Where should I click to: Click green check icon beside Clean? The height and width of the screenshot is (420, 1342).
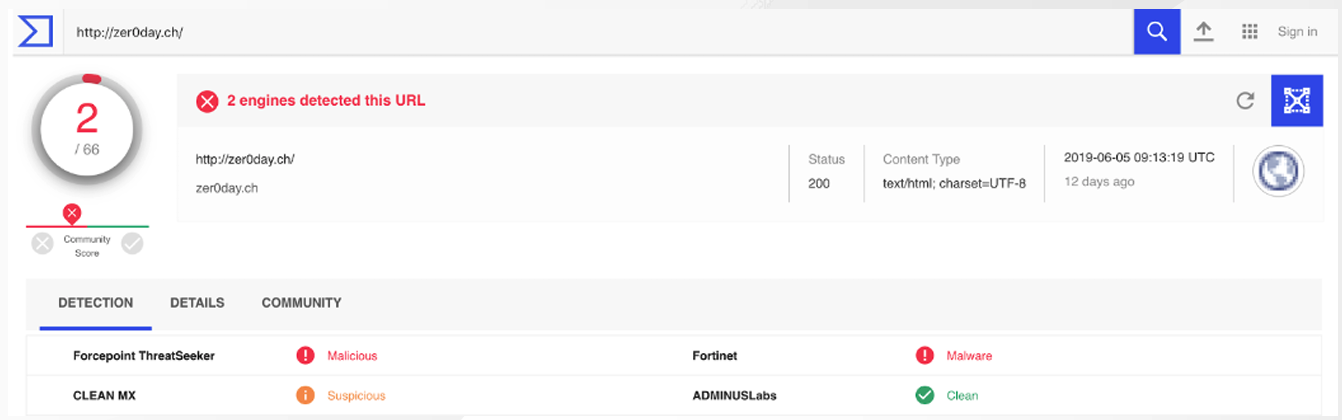pyautogui.click(x=925, y=395)
